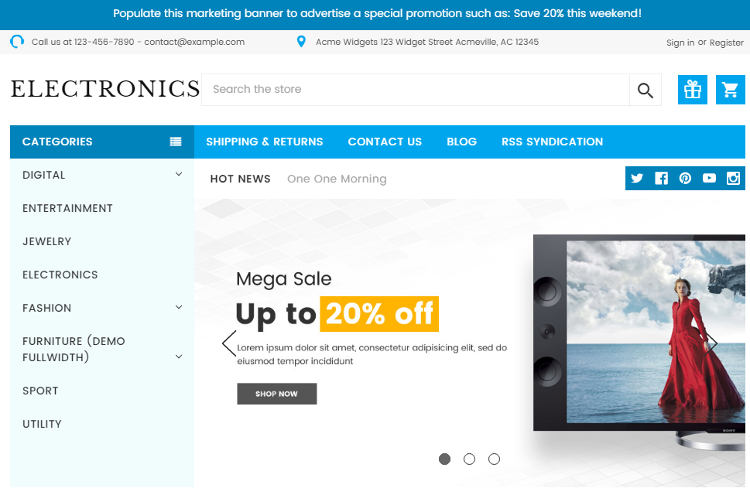Click the Sign in link
This screenshot has height=495, width=750.
pos(680,42)
